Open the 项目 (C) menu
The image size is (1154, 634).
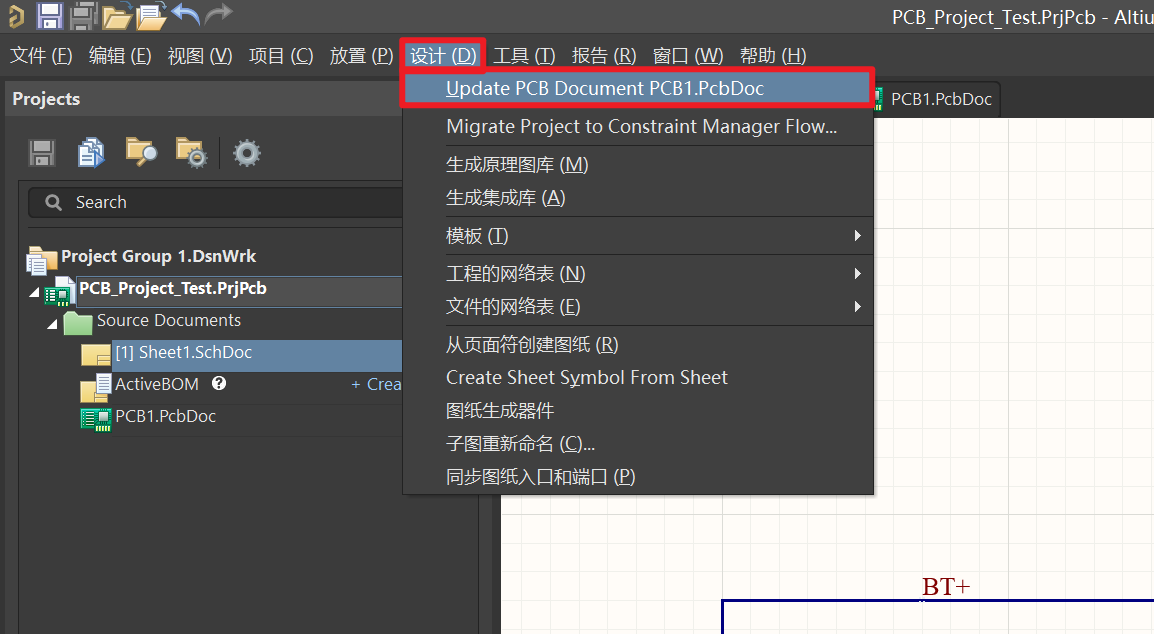click(x=281, y=56)
